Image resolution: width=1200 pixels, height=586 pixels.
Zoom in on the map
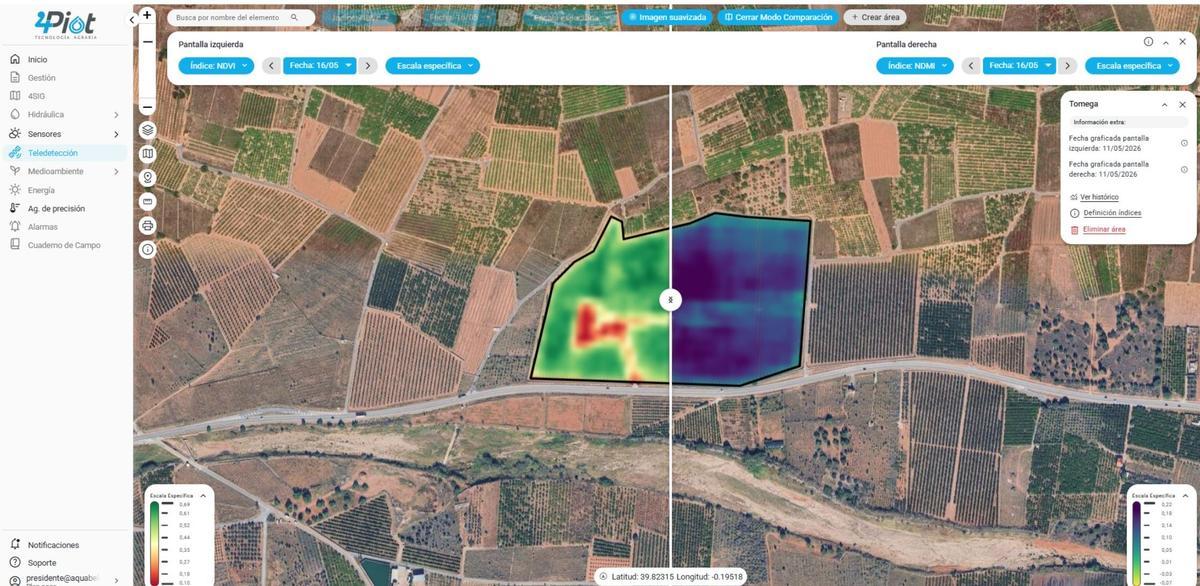click(x=148, y=15)
